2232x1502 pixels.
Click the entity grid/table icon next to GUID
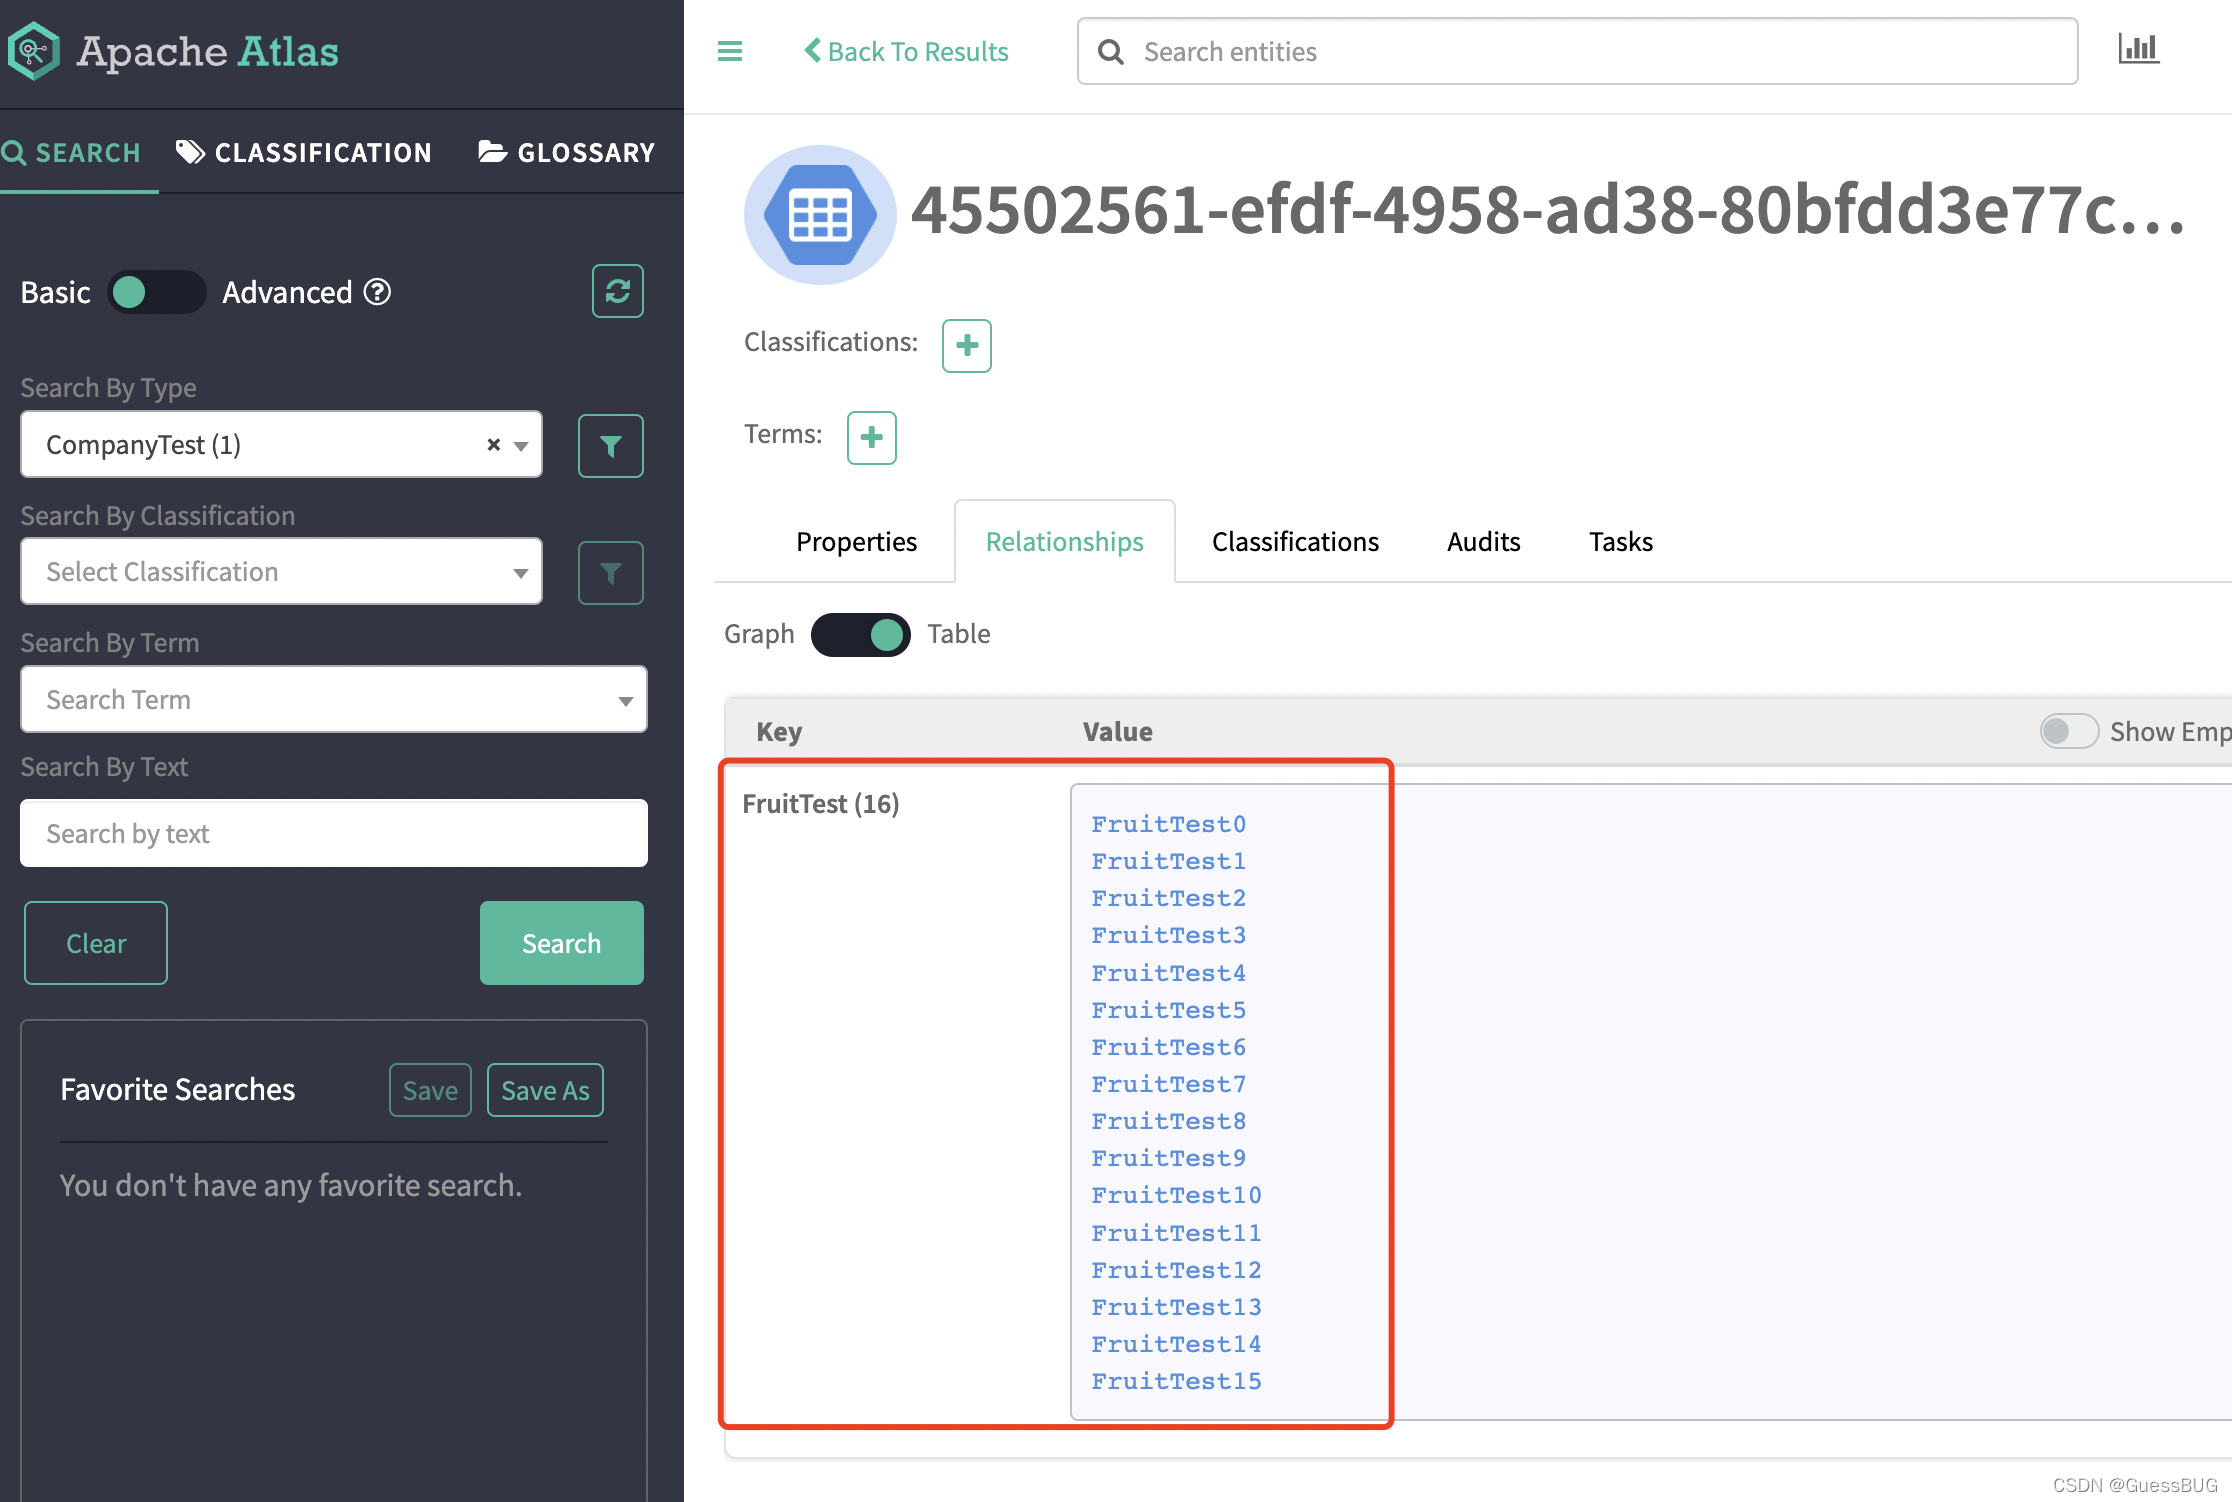click(816, 215)
